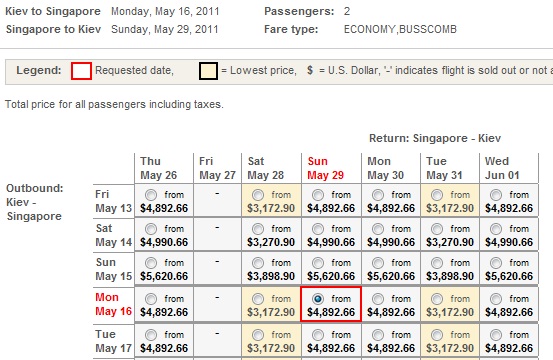
Task: Choose Mon May 16 outbound with Tue May 31 return
Action: point(437,299)
